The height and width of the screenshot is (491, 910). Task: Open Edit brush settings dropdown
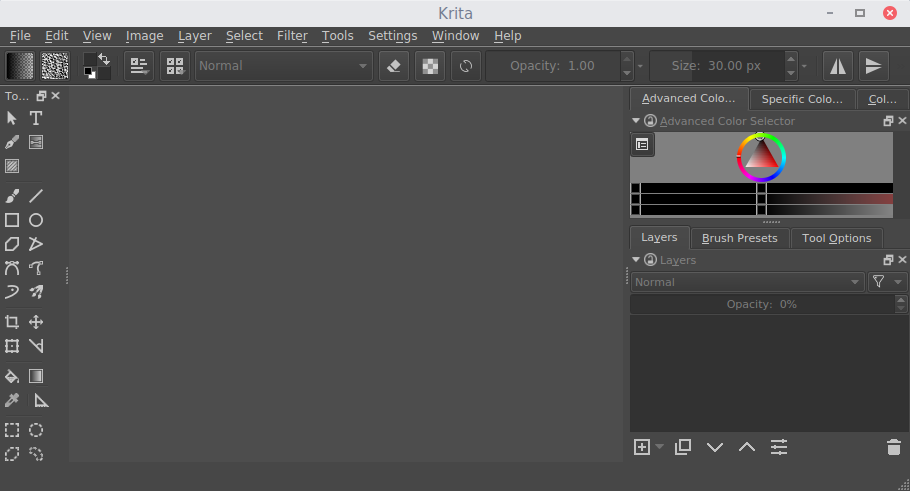pos(139,66)
